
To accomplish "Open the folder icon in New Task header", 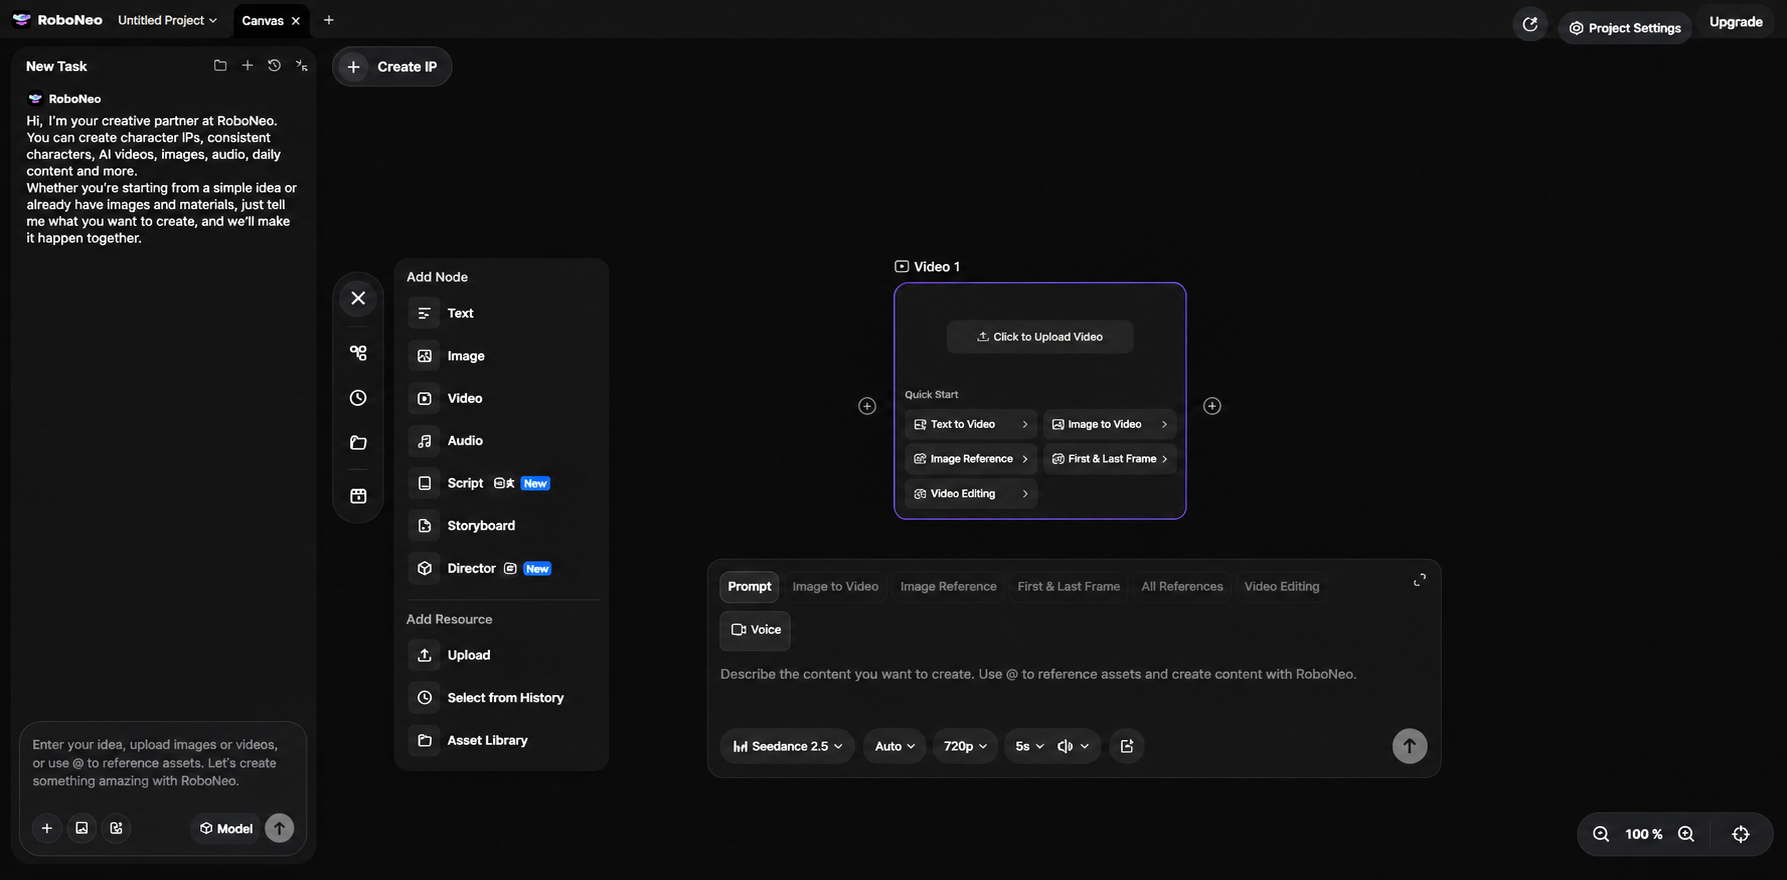I will click(x=220, y=66).
